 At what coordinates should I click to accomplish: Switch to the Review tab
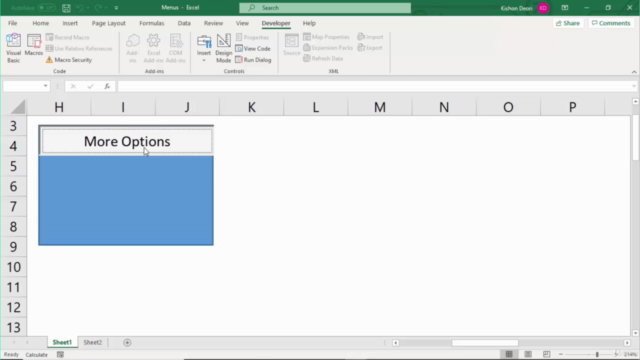pyautogui.click(x=213, y=23)
